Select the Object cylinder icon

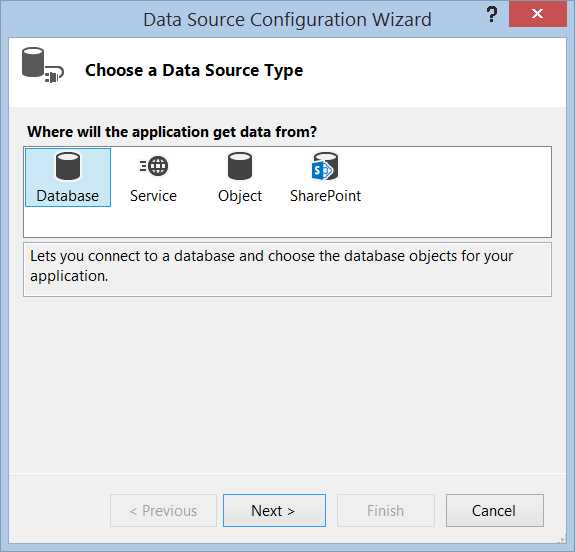click(x=240, y=166)
